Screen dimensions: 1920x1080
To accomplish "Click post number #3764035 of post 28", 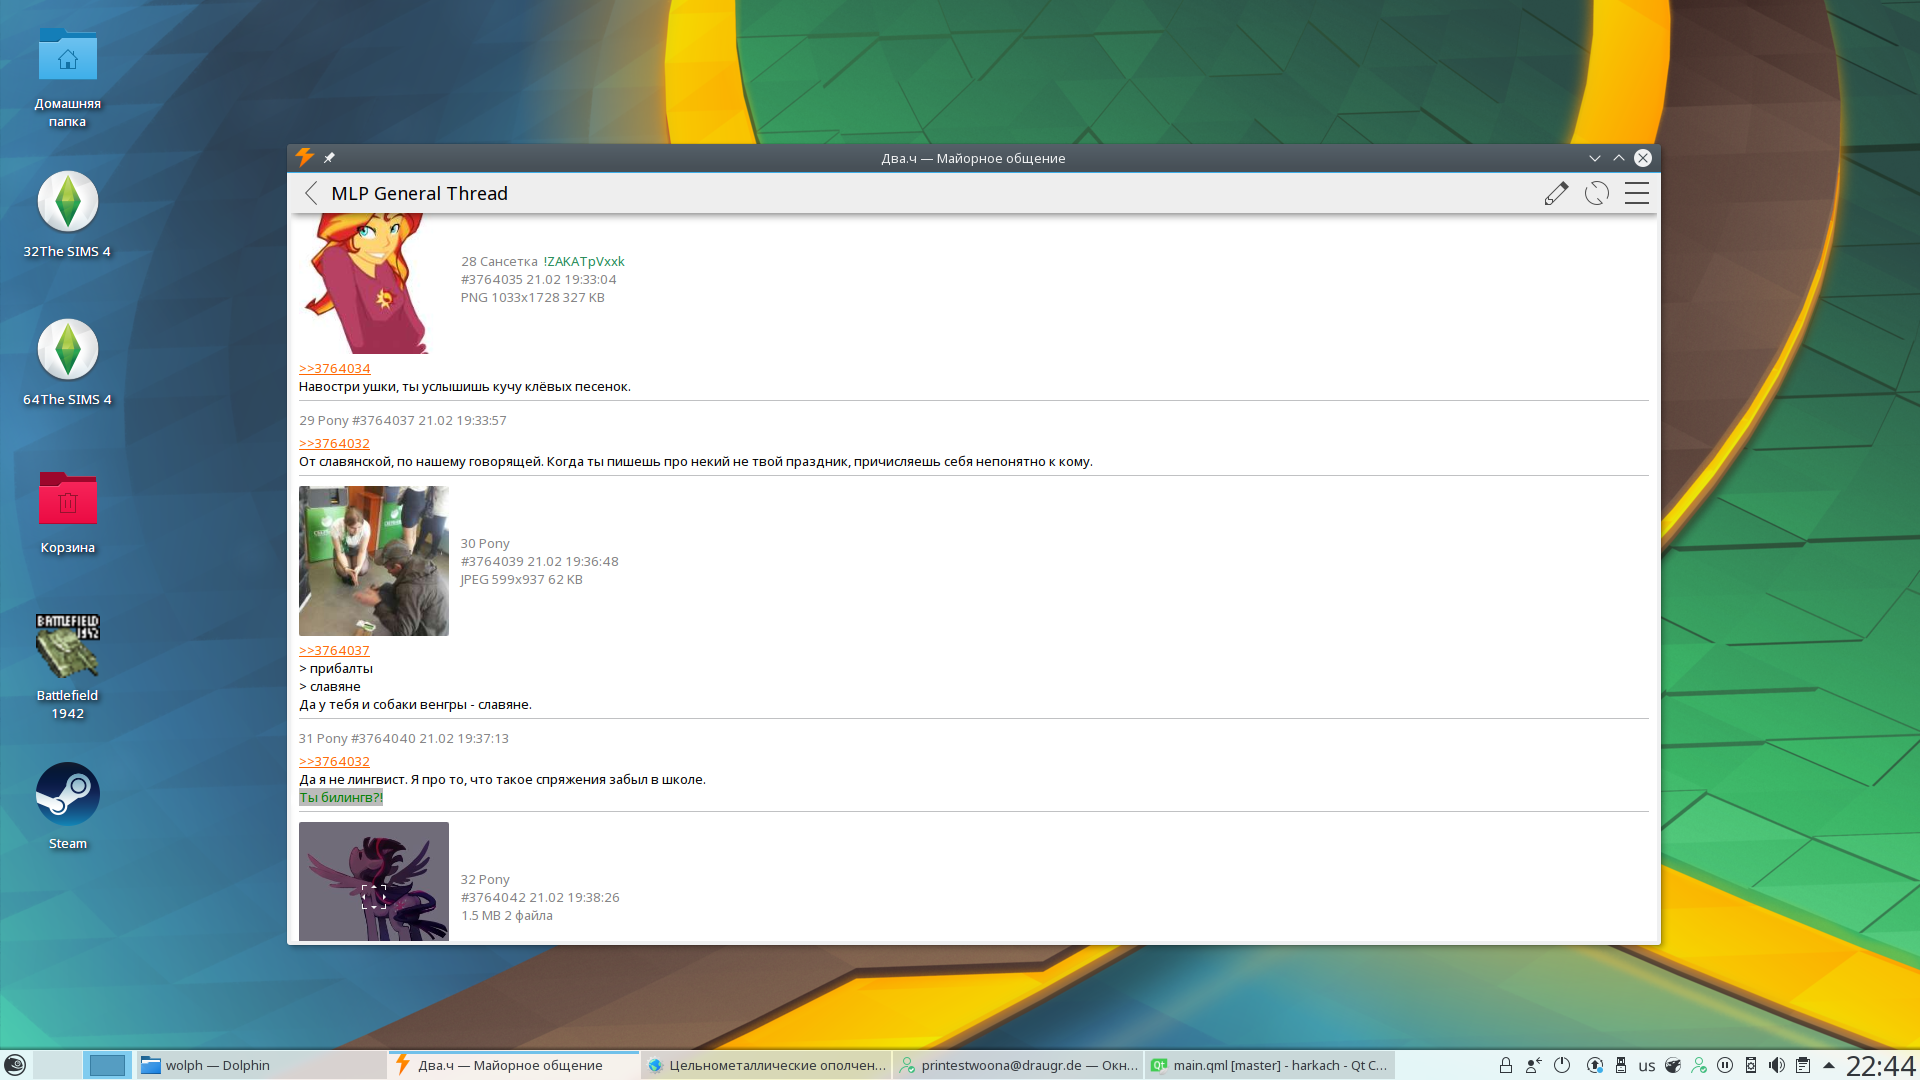I will pyautogui.click(x=492, y=279).
